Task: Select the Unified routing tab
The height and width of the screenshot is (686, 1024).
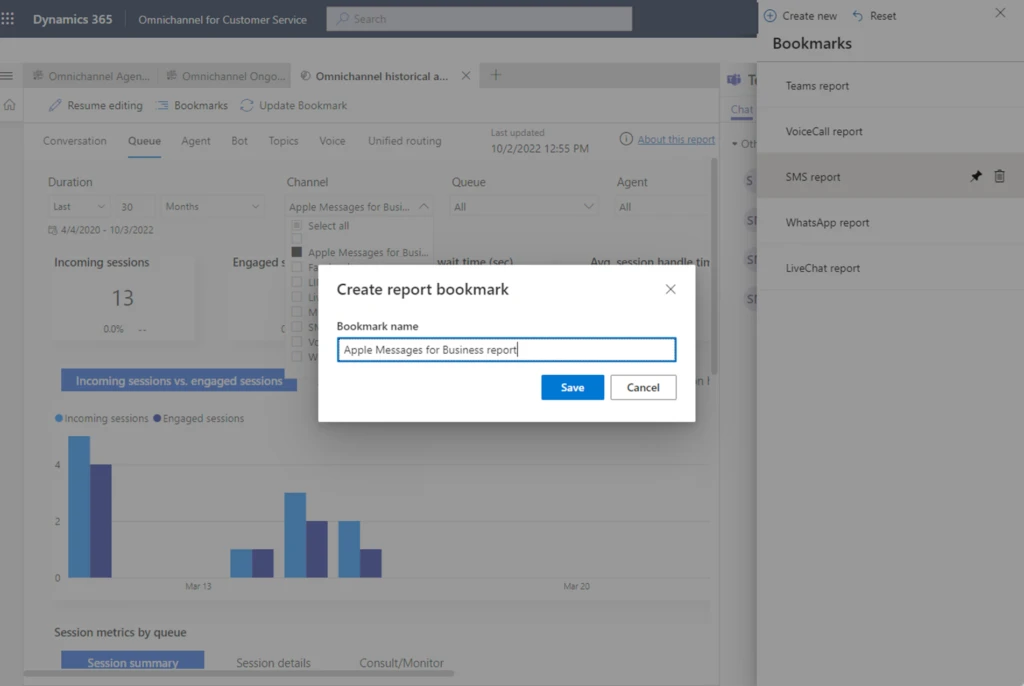Action: click(404, 141)
